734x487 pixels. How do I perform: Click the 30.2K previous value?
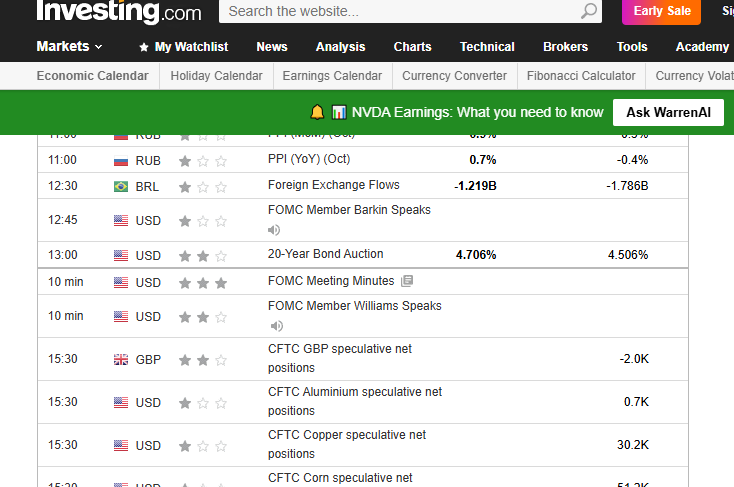(x=633, y=444)
